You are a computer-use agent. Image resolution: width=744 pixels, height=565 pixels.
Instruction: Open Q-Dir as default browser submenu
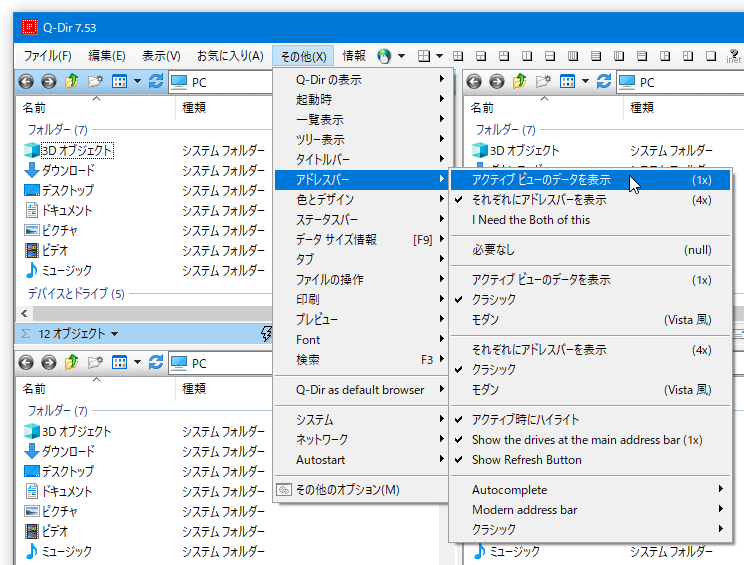pos(361,390)
